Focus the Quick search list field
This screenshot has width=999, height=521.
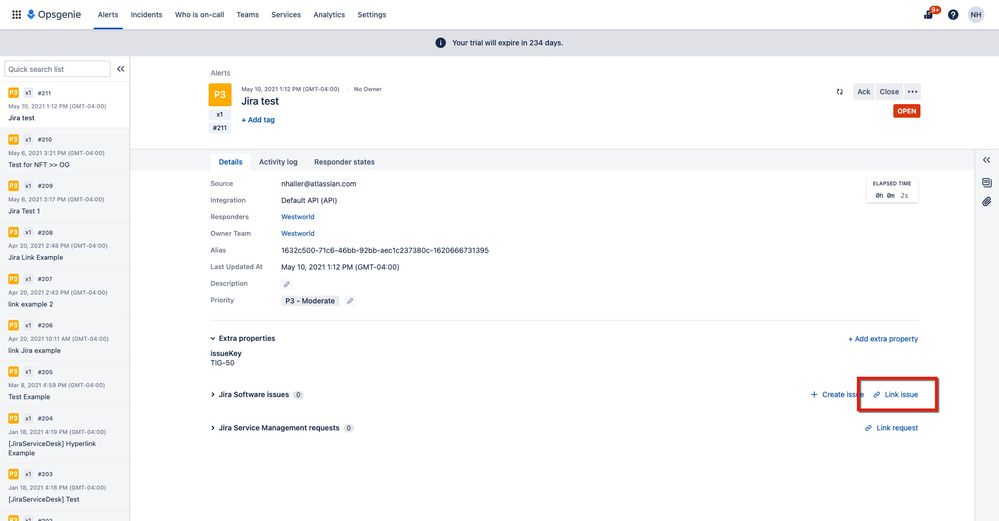click(57, 69)
